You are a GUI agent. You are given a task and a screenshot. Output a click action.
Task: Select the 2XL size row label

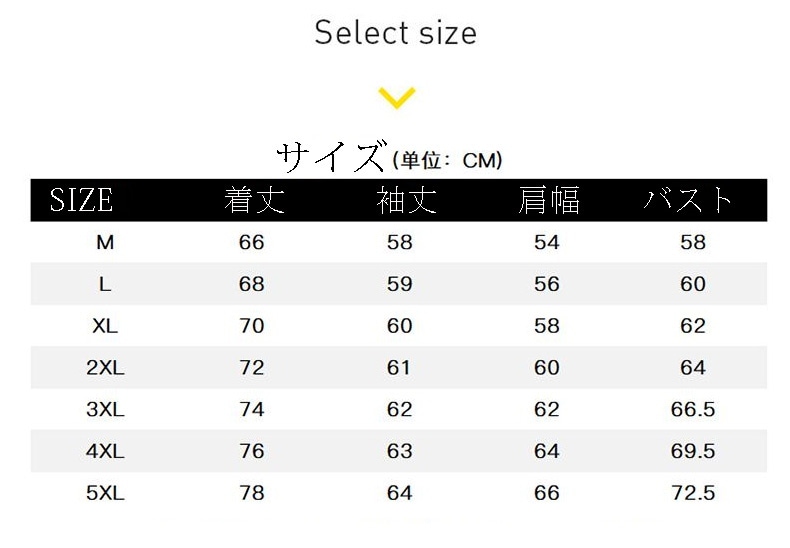click(105, 368)
